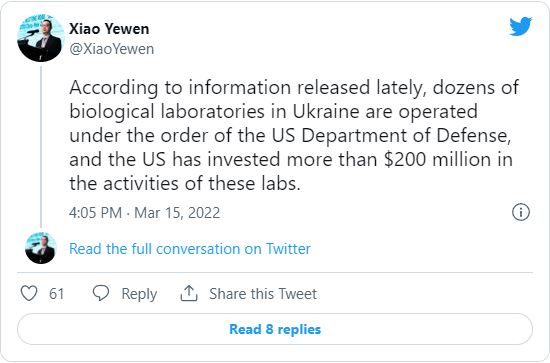
Task: Click the word Ukraine in the tweet
Action: pos(326,112)
